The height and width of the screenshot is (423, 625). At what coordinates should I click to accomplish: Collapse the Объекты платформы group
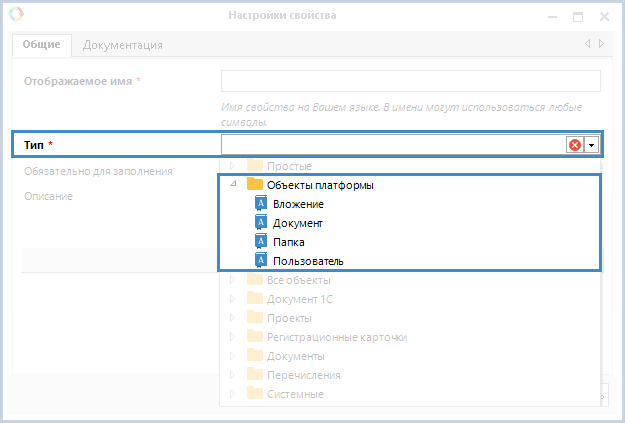[233, 185]
